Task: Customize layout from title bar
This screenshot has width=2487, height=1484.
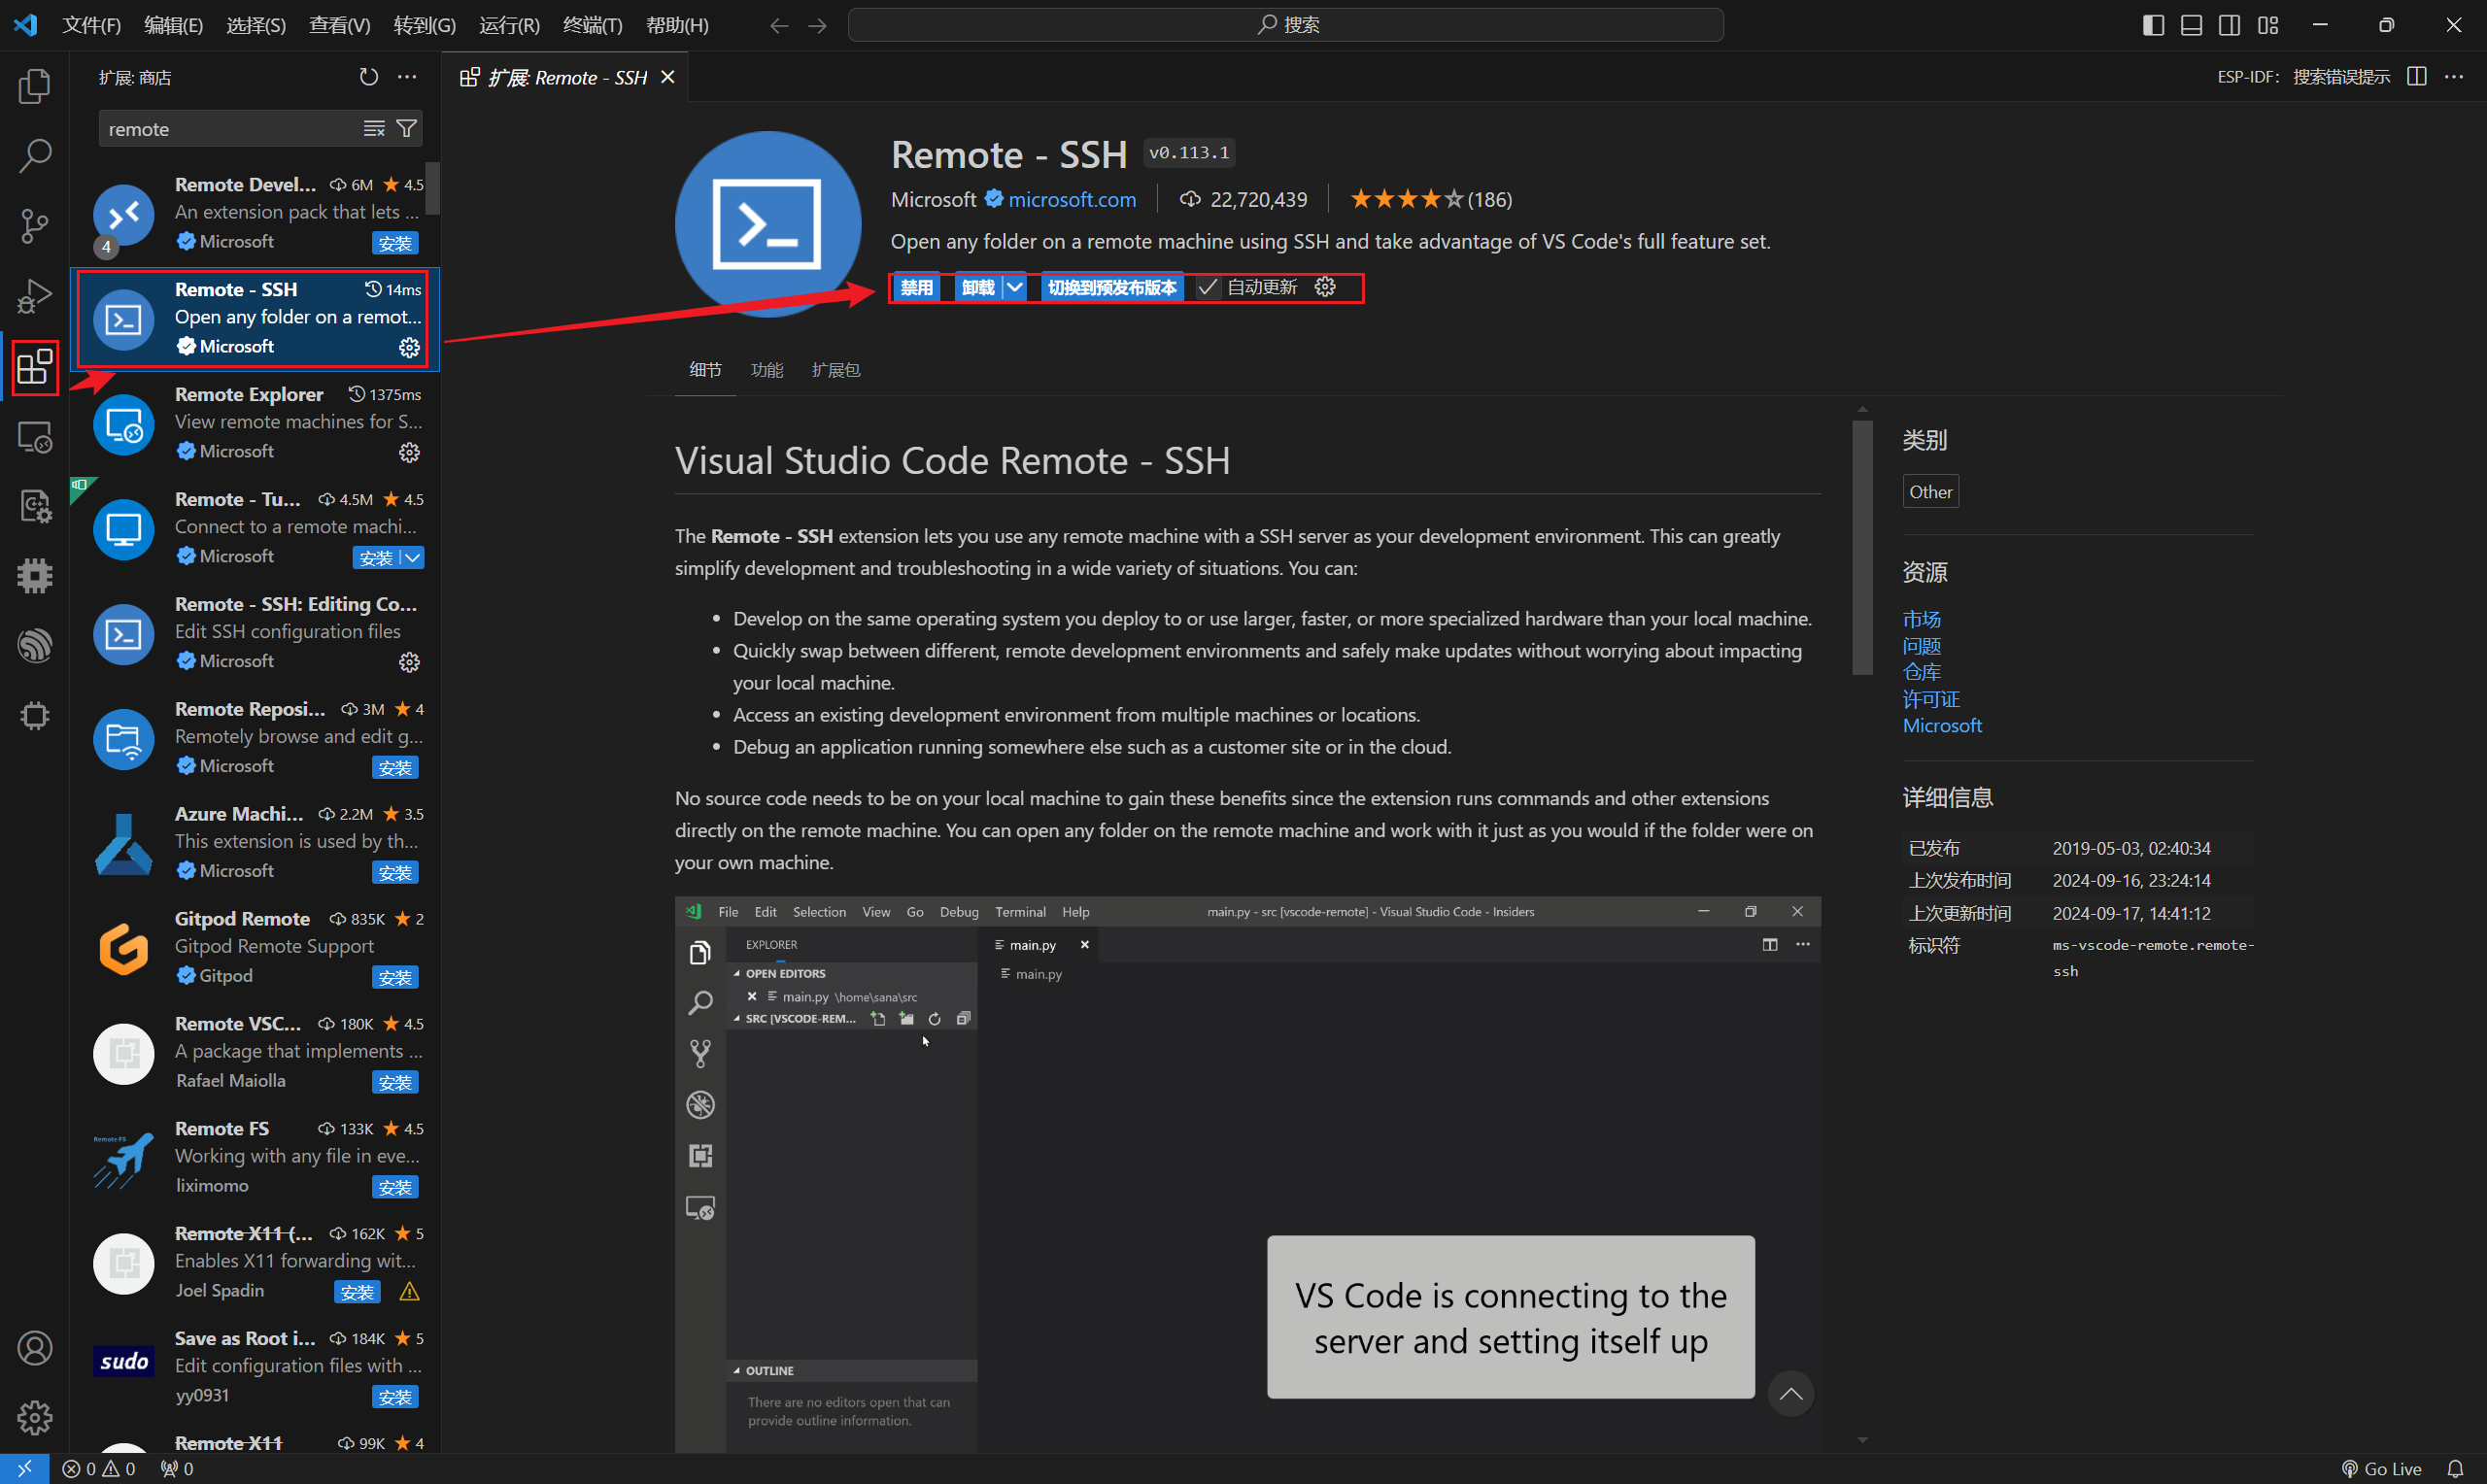Action: [x=2268, y=25]
